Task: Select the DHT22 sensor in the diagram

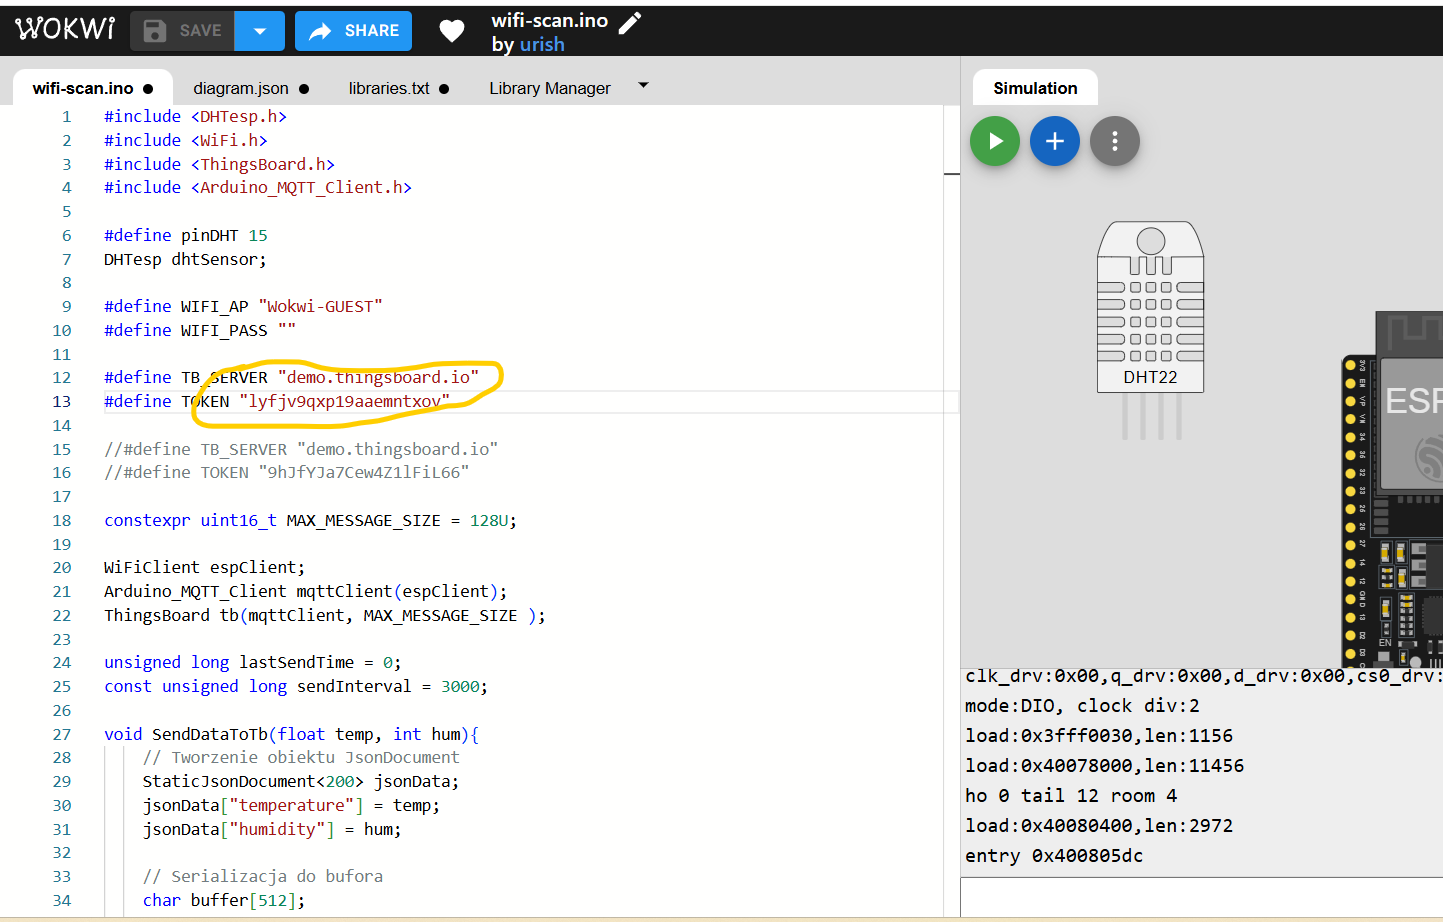Action: [1150, 330]
